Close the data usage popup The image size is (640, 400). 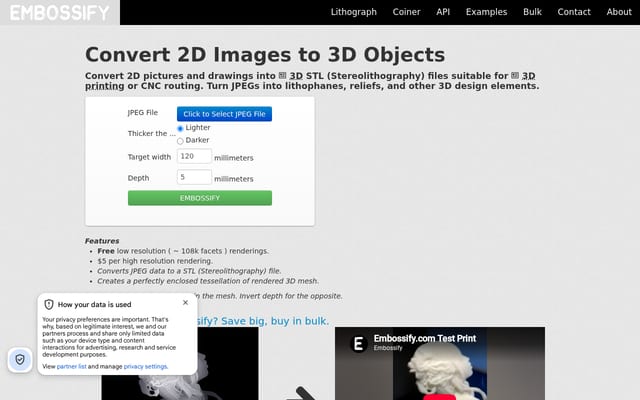[x=185, y=302]
